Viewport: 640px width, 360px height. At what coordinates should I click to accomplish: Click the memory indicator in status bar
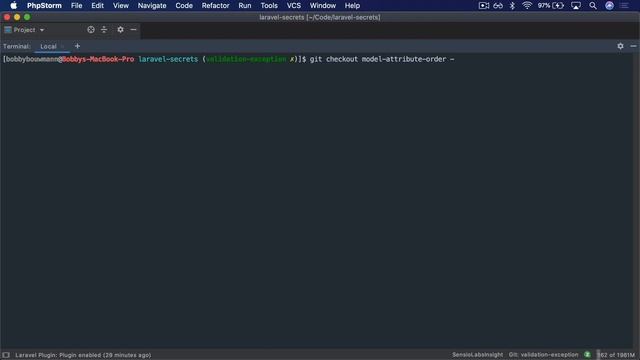(x=616, y=355)
